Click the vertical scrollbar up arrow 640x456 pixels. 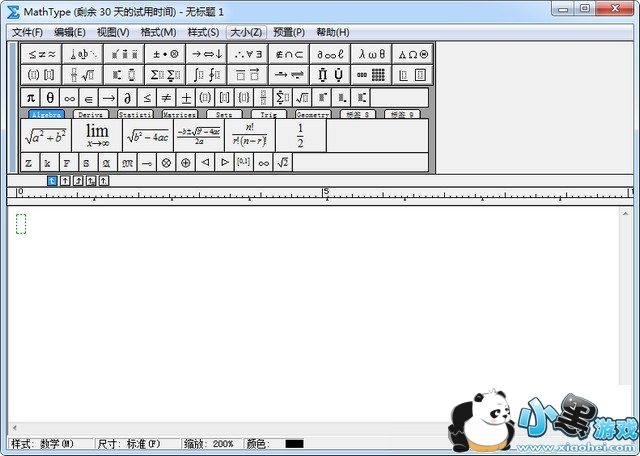[625, 214]
